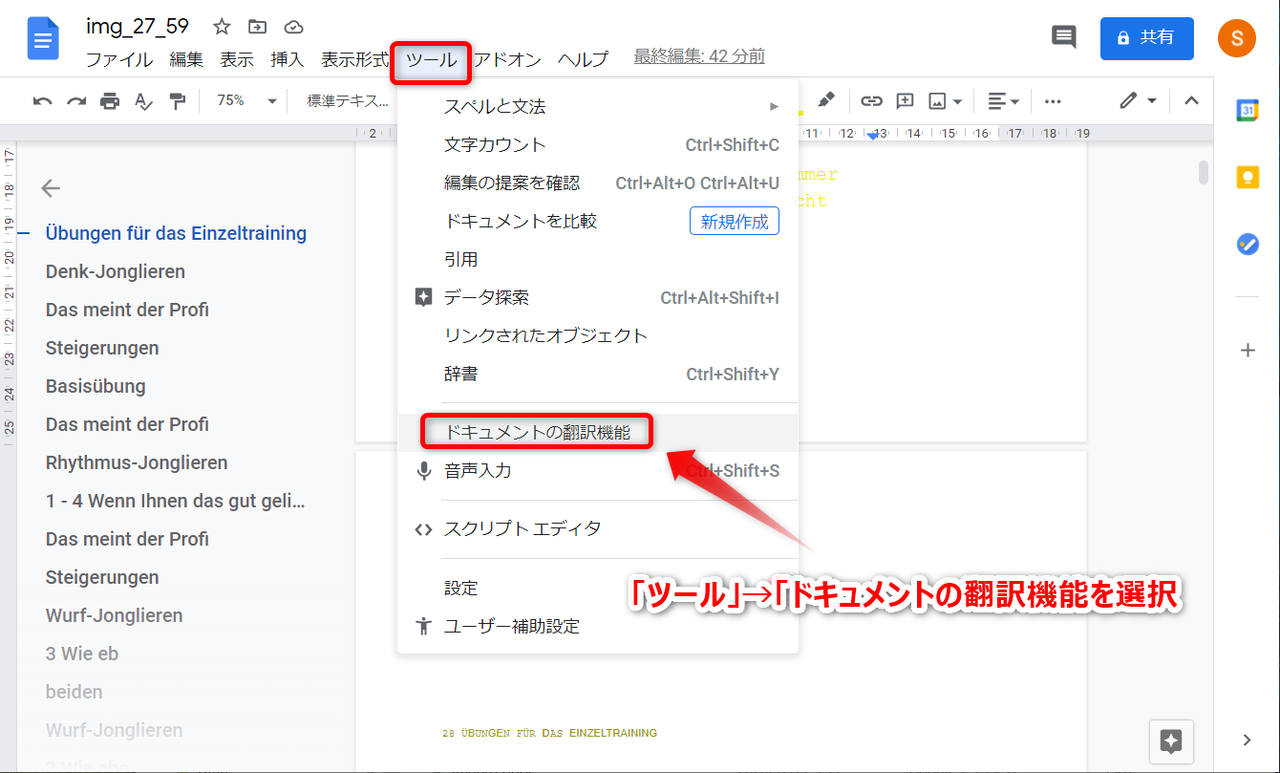Close outline with the back arrow
The width and height of the screenshot is (1280, 773).
51,188
